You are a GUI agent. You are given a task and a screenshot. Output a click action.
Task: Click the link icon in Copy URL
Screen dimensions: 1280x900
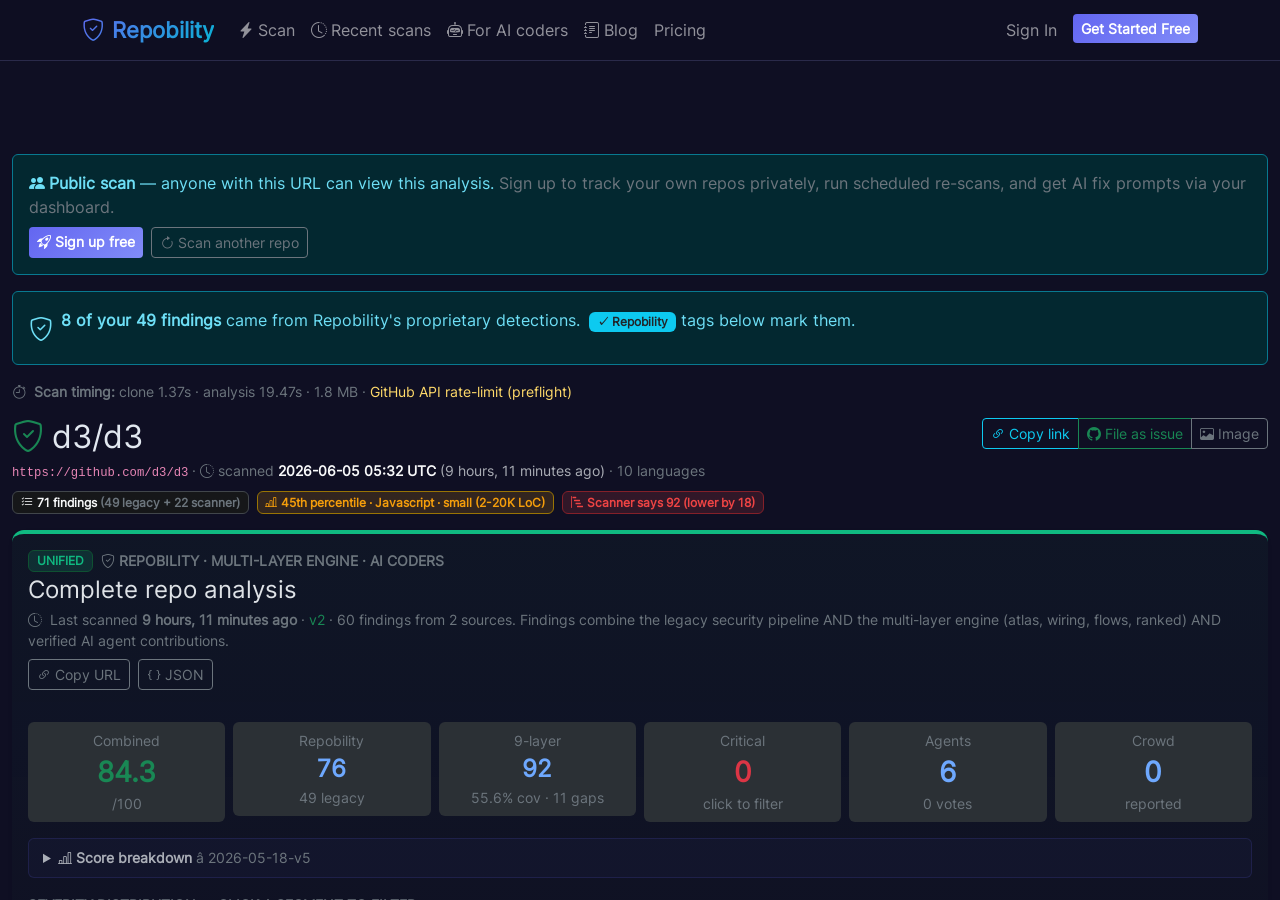(44, 675)
